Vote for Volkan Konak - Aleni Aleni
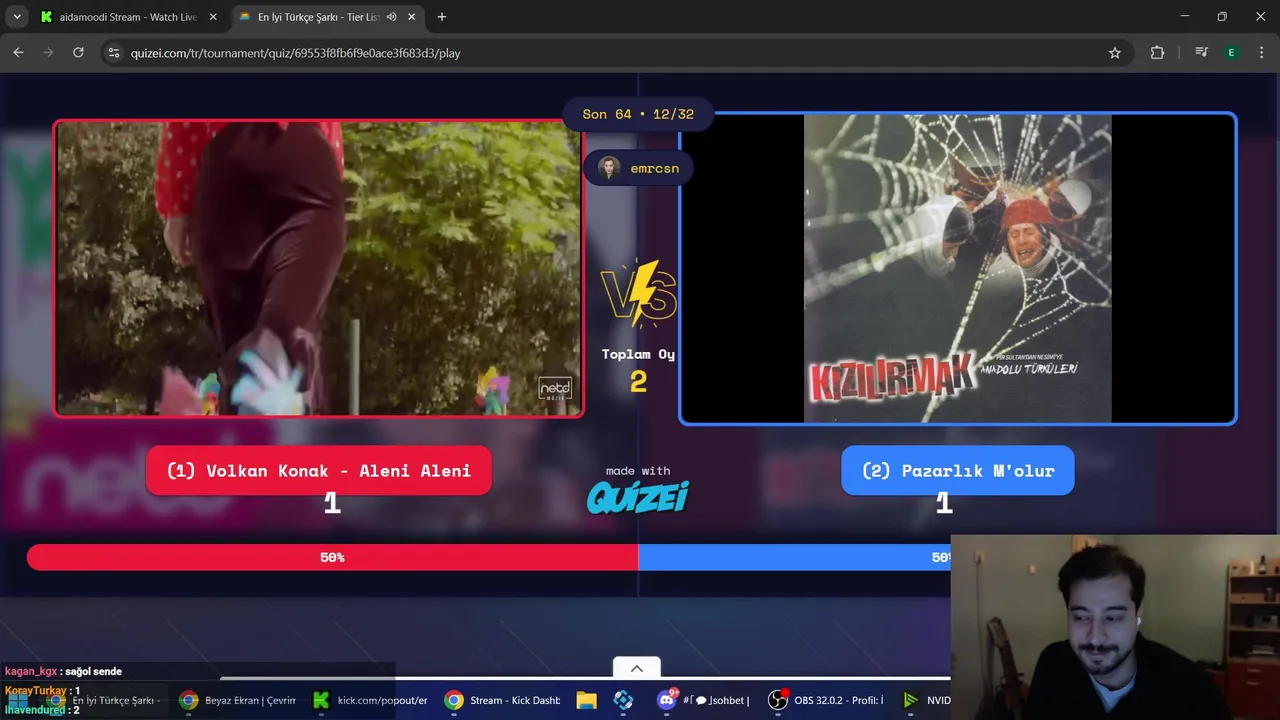 click(319, 470)
